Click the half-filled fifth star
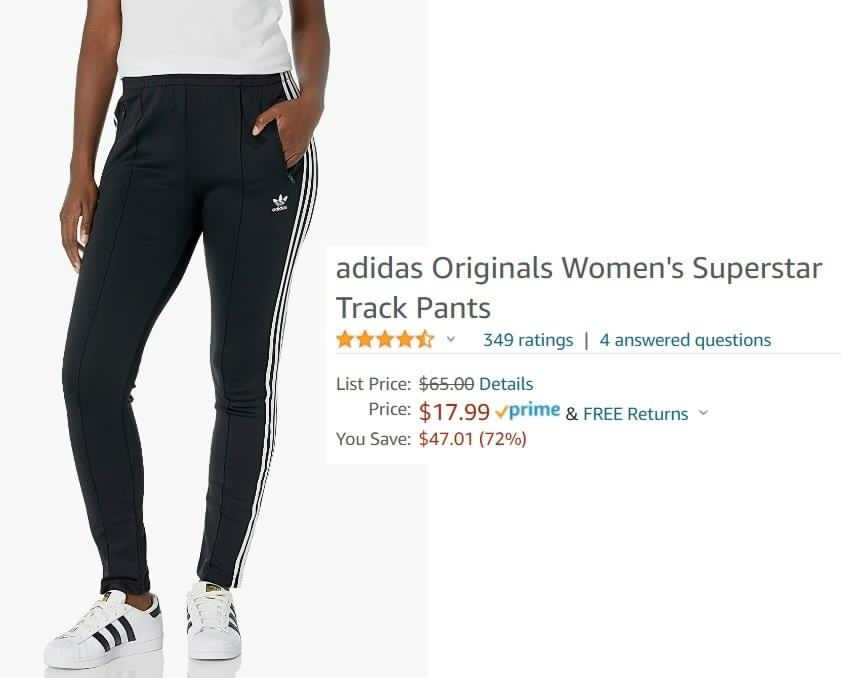Image resolution: width=841 pixels, height=678 pixels. (x=425, y=340)
